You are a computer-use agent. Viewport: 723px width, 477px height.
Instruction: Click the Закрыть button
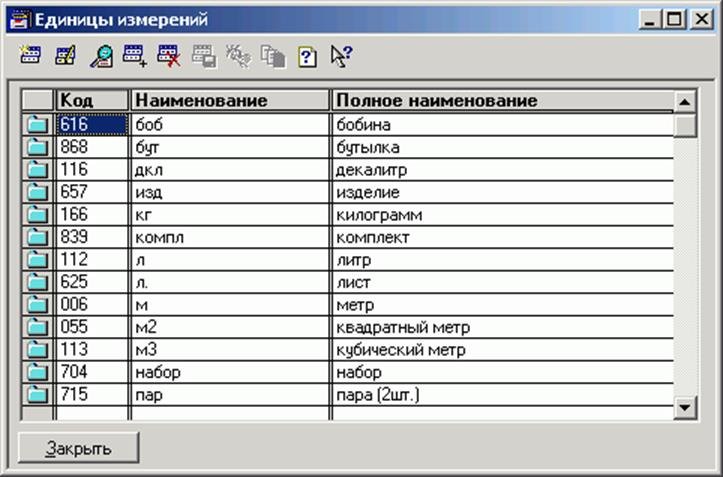[x=78, y=448]
